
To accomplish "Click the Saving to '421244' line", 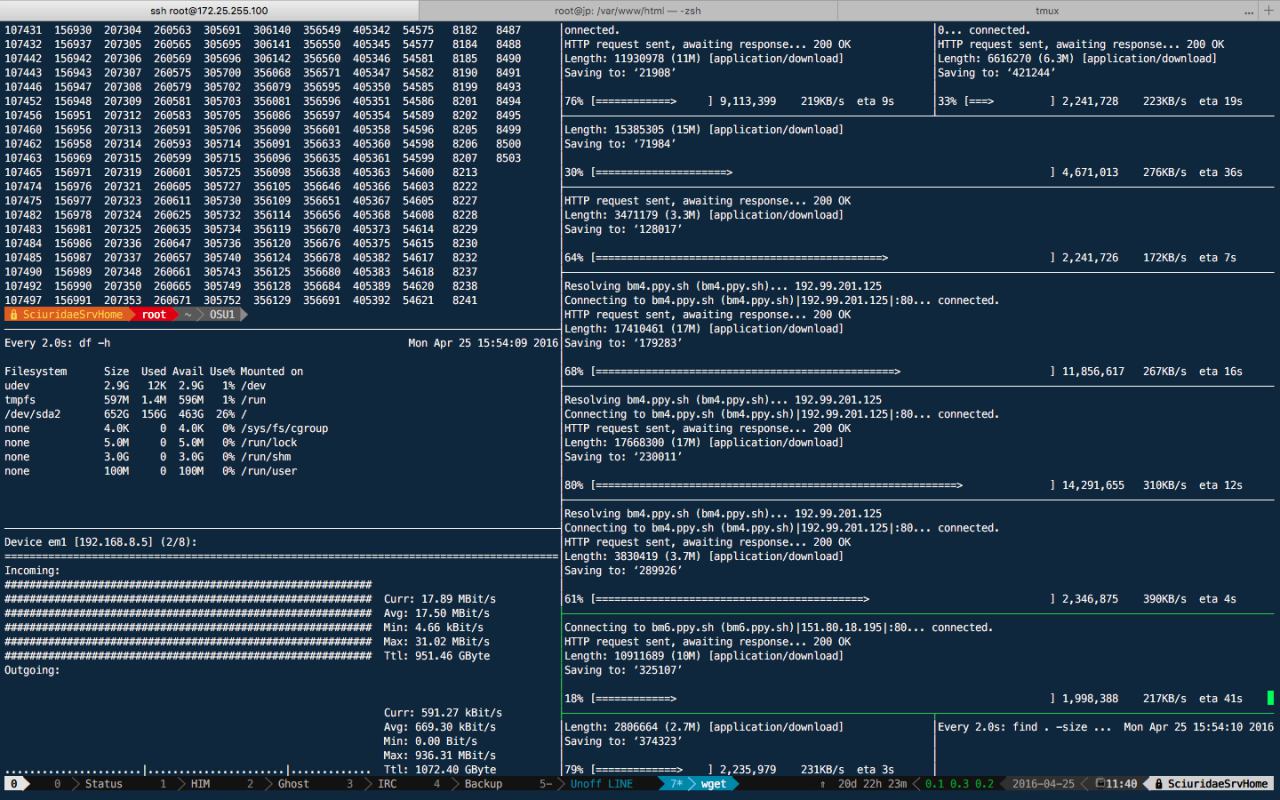I will coord(996,73).
